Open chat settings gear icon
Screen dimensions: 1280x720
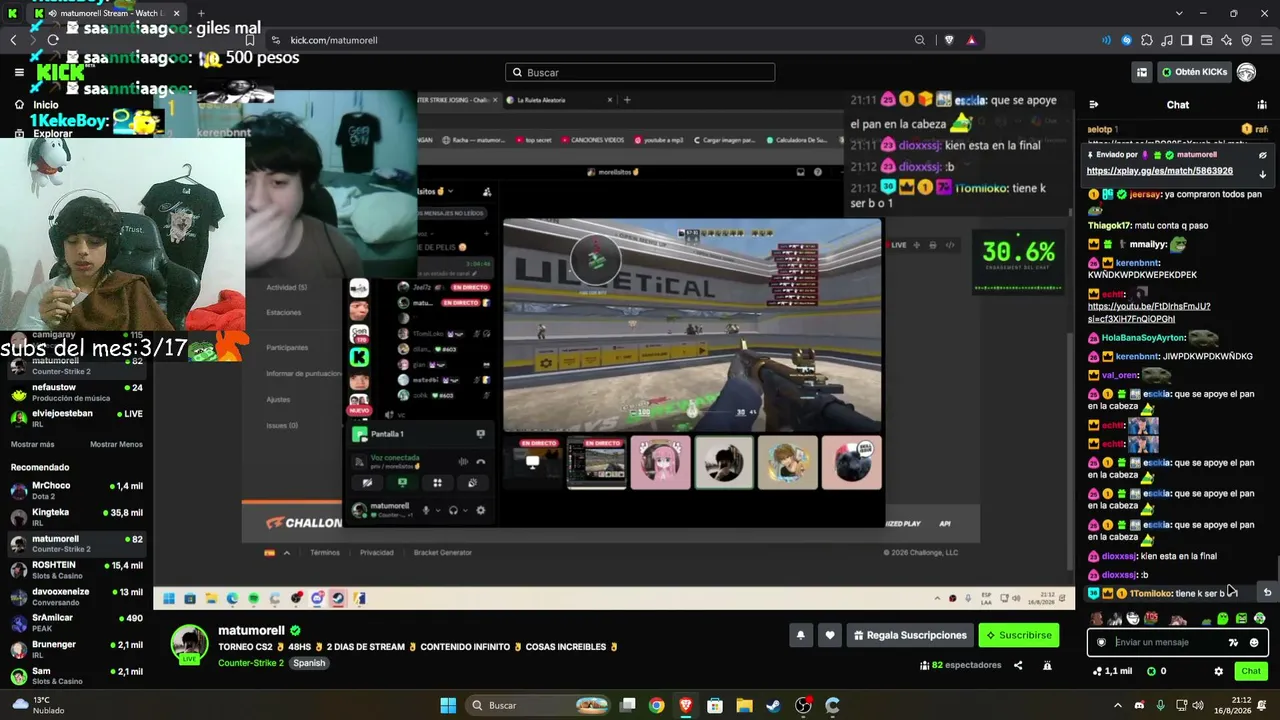pos(1218,671)
